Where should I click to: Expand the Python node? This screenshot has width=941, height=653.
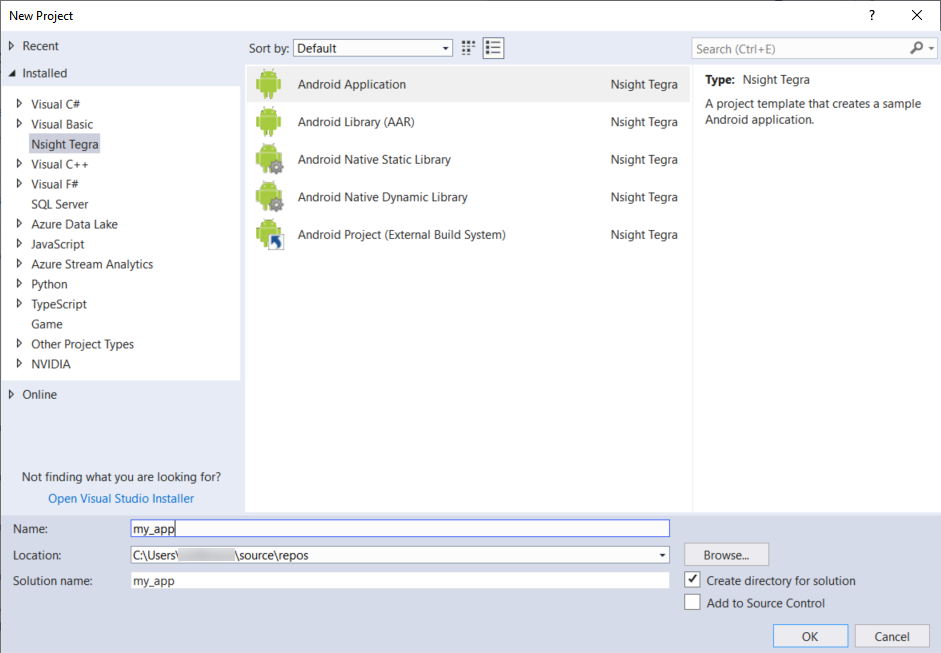pyautogui.click(x=19, y=283)
